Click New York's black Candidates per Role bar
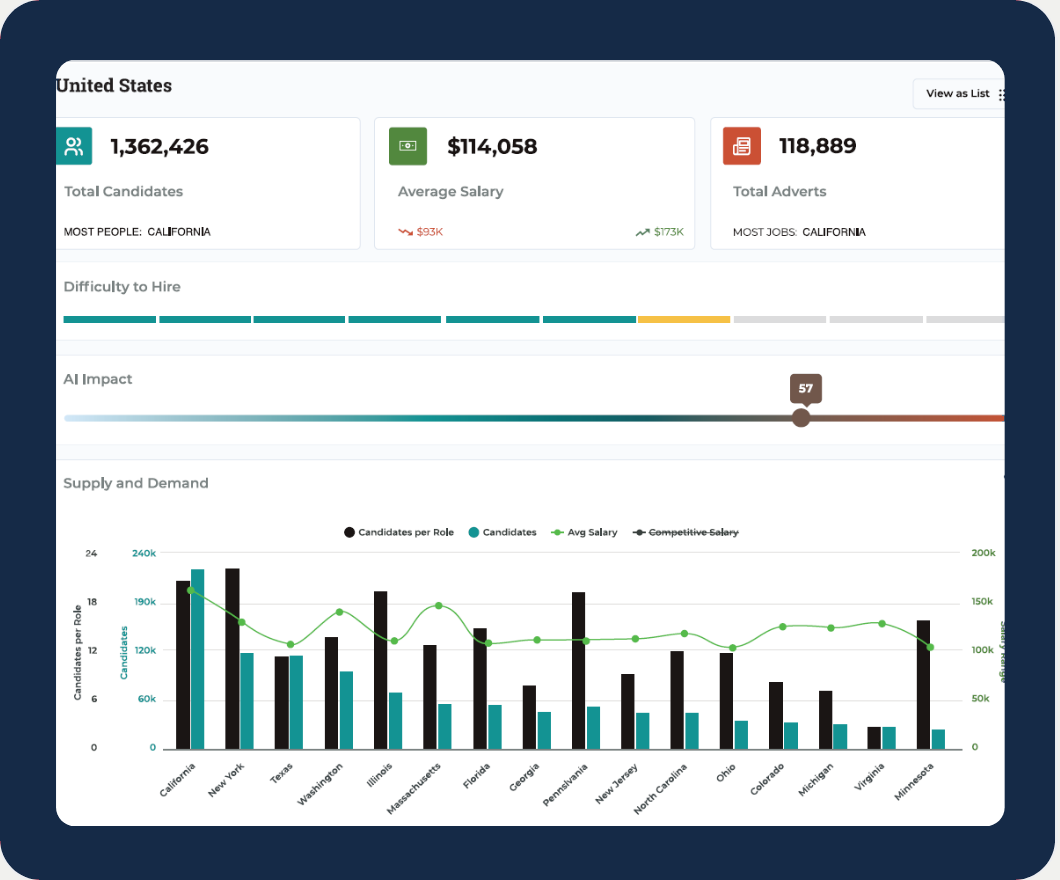This screenshot has width=1060, height=880. click(233, 658)
